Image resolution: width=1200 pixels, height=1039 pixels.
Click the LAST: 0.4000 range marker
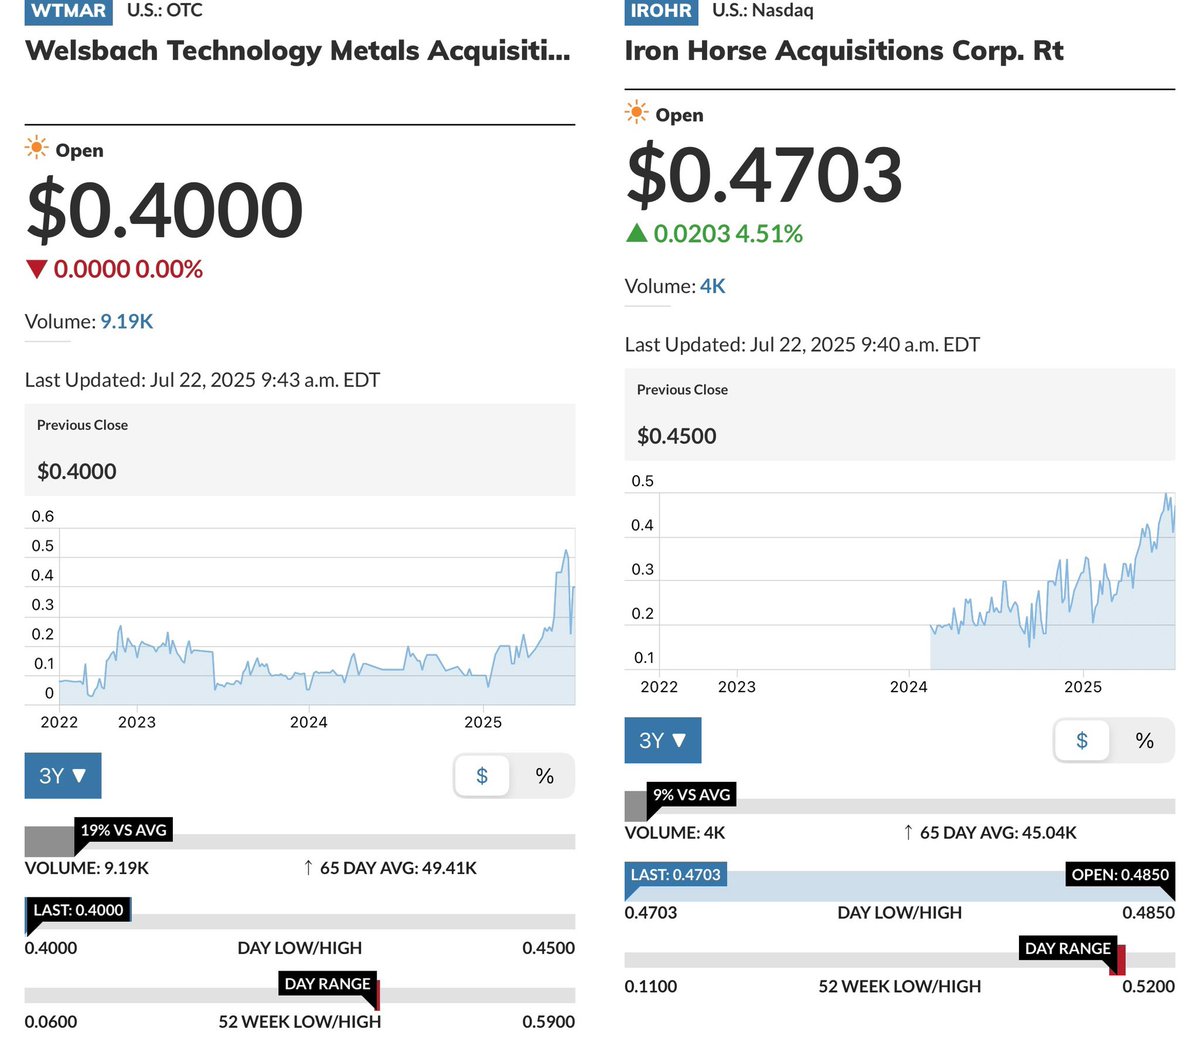coord(78,910)
